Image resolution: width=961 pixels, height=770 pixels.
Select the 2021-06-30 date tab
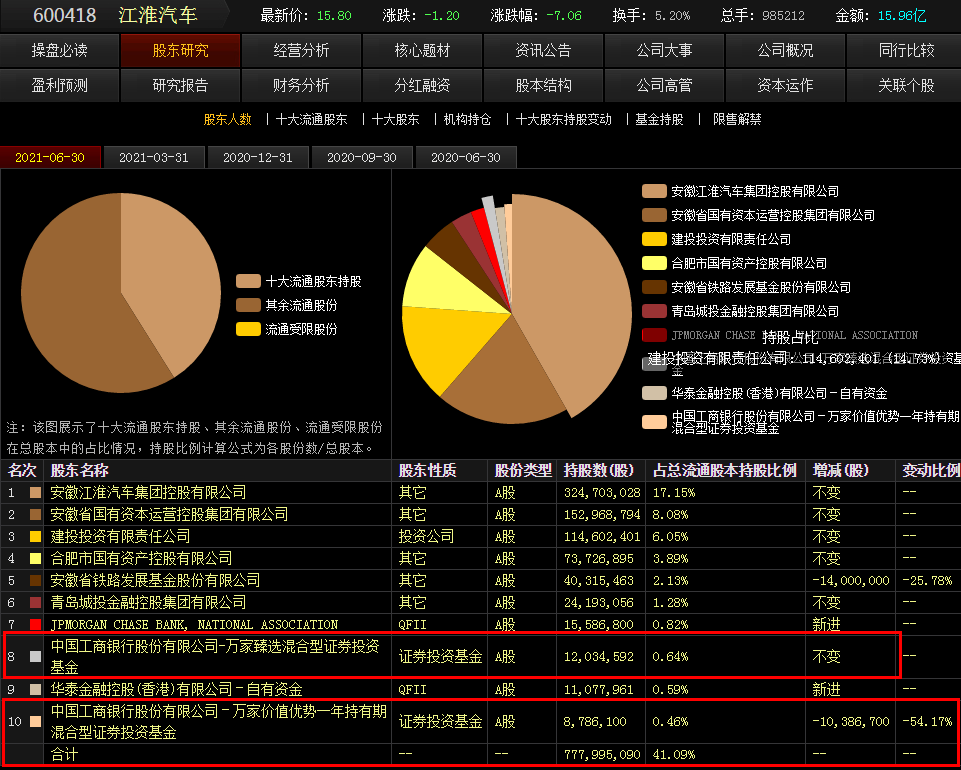(50, 158)
